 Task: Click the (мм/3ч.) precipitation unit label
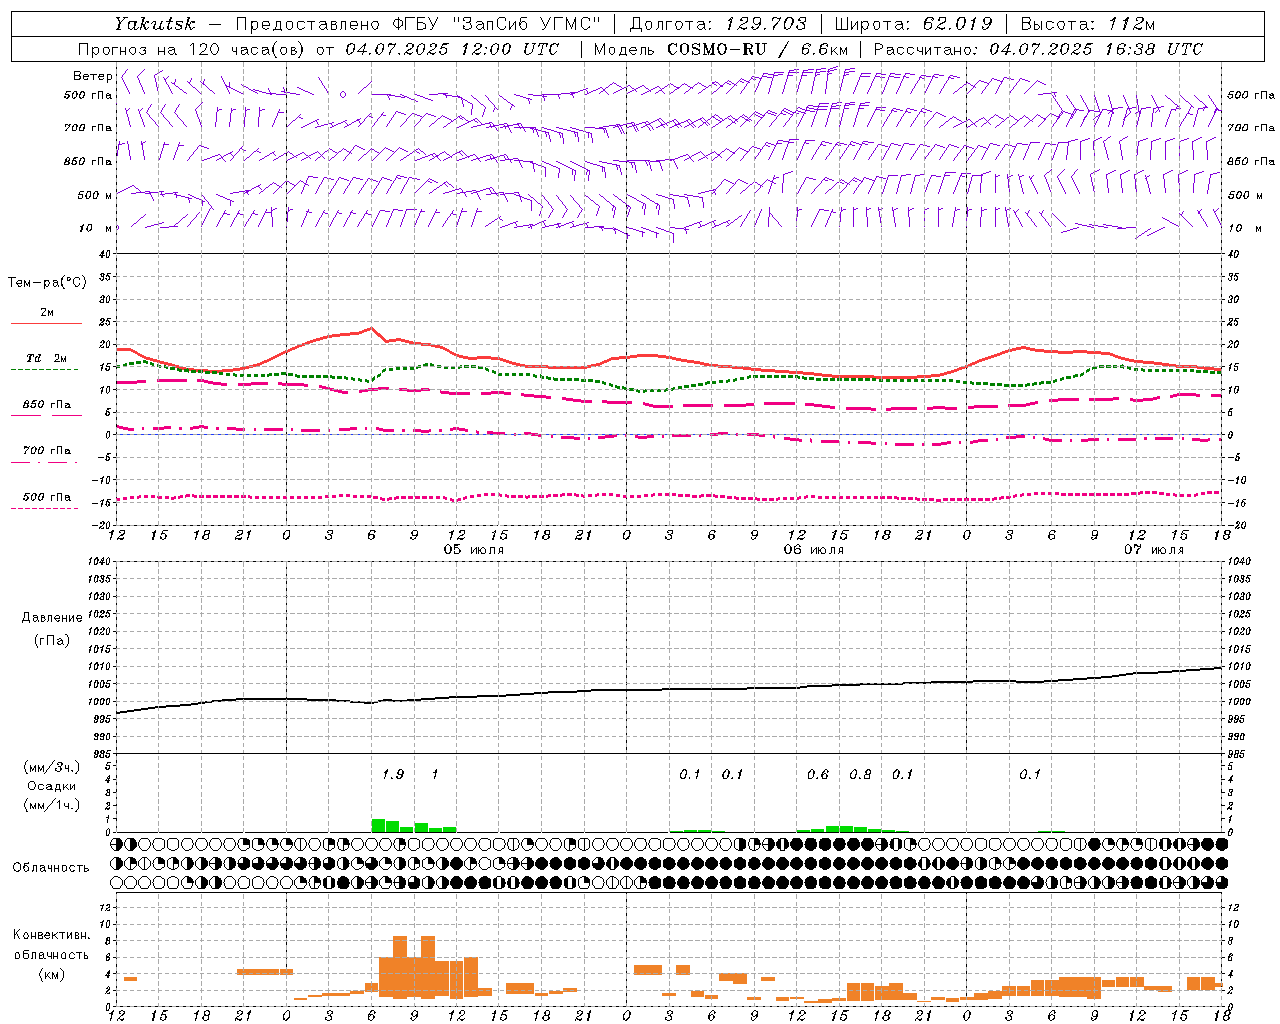click(52, 767)
